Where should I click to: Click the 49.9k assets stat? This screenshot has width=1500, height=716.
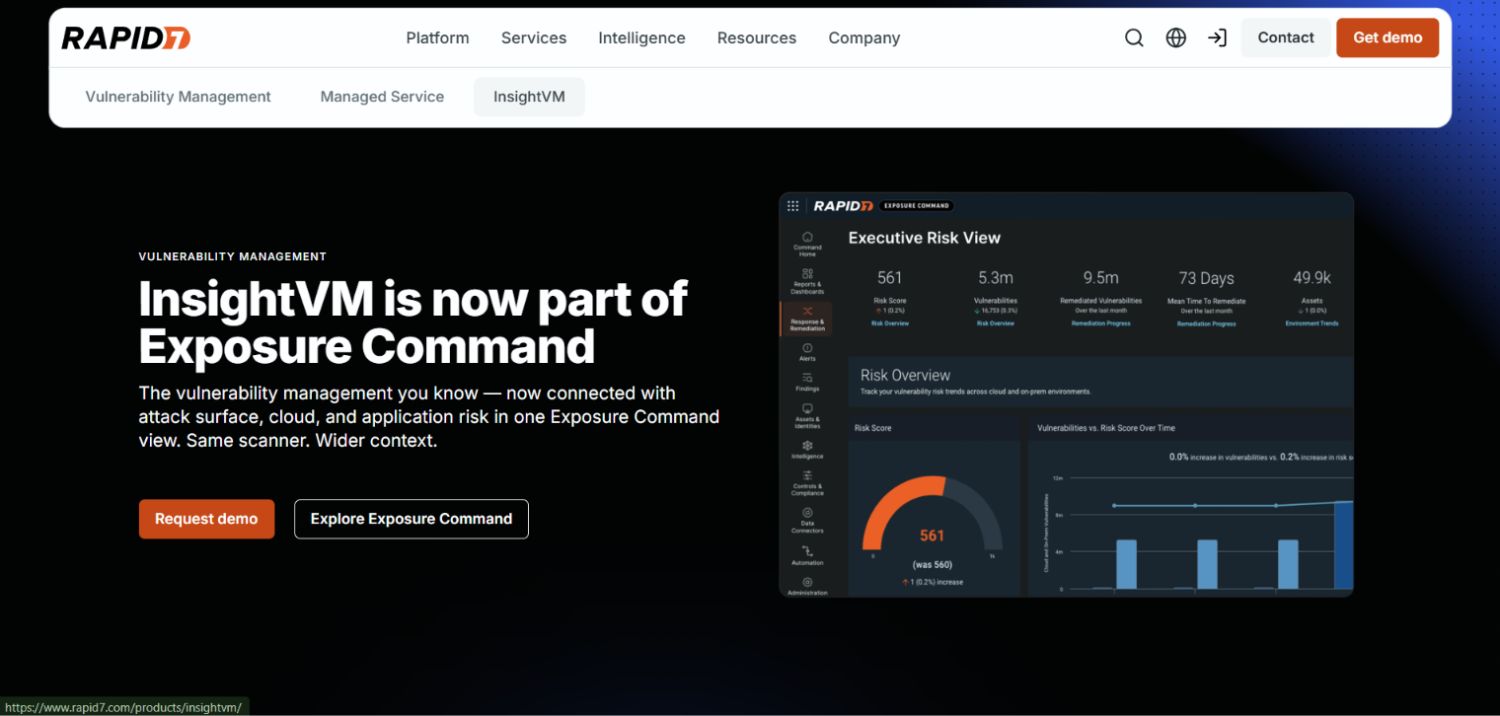click(x=1312, y=278)
